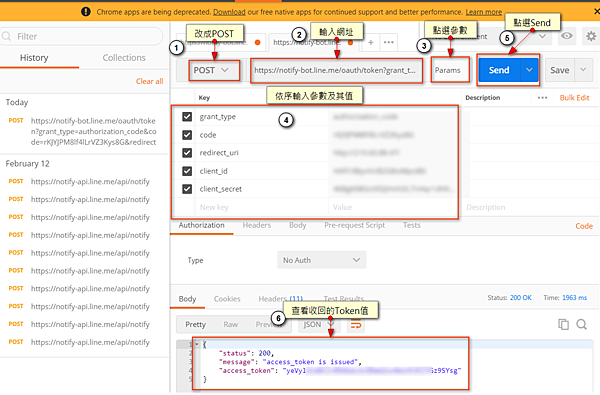Select the response Body tab
600x395 pixels.
(188, 299)
